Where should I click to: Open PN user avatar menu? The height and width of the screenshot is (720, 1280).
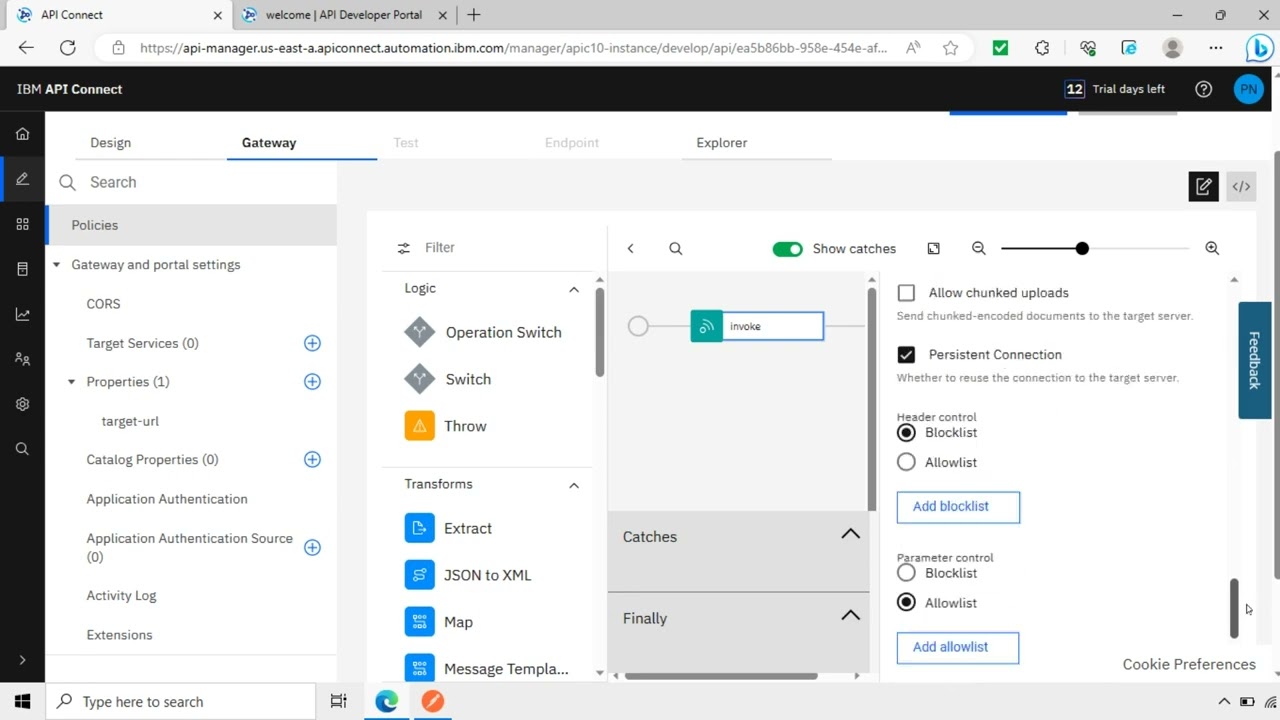coord(1248,89)
